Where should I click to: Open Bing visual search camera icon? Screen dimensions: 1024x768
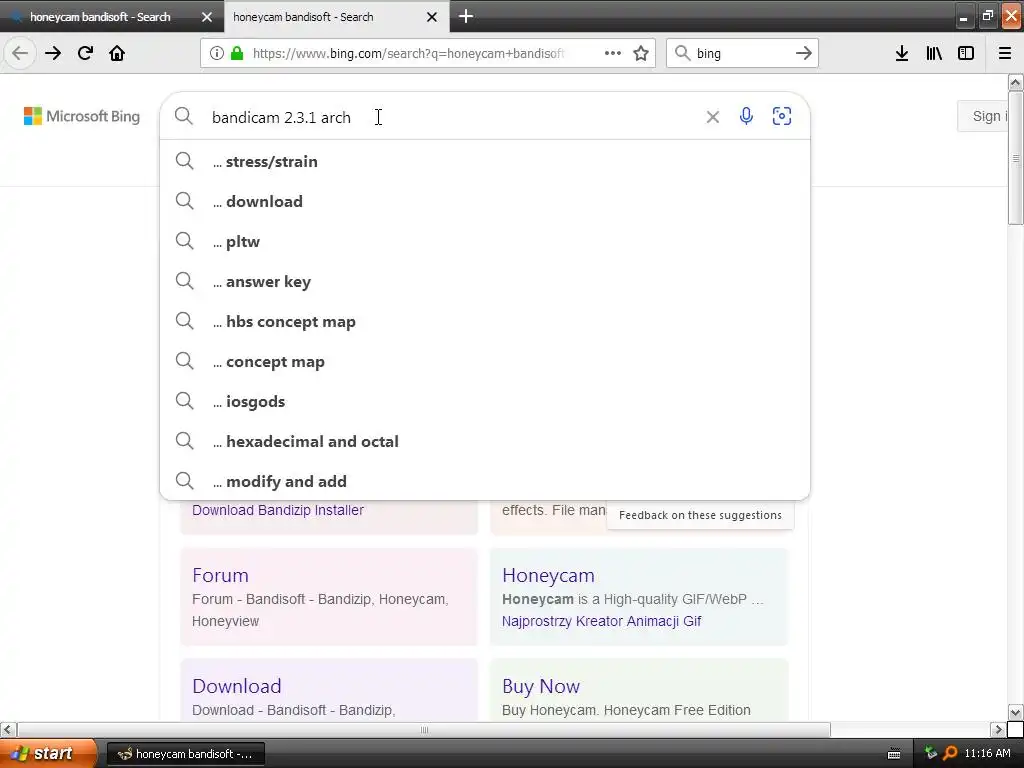click(x=782, y=116)
